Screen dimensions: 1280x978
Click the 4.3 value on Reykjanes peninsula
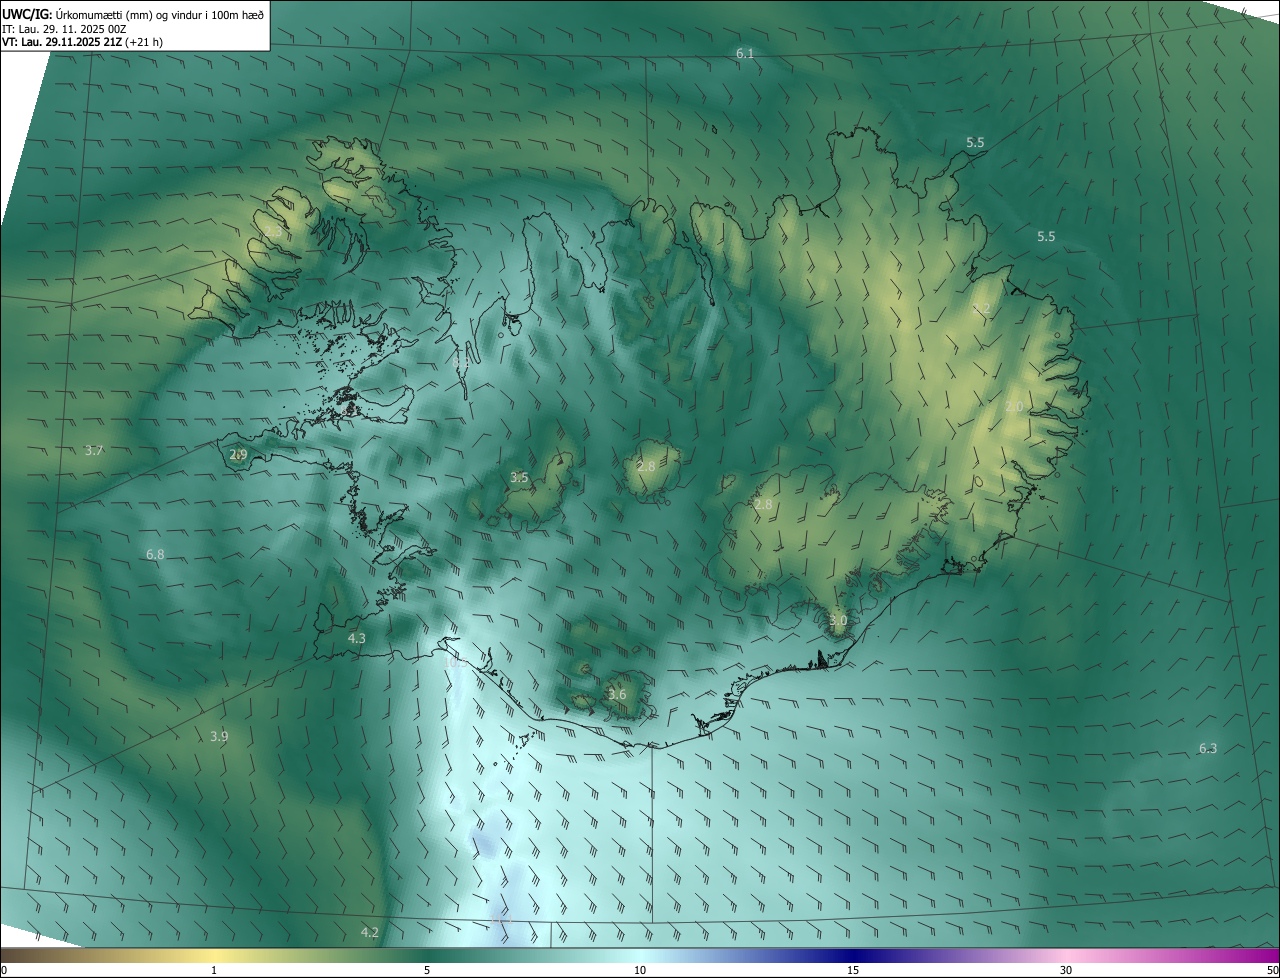coord(356,638)
